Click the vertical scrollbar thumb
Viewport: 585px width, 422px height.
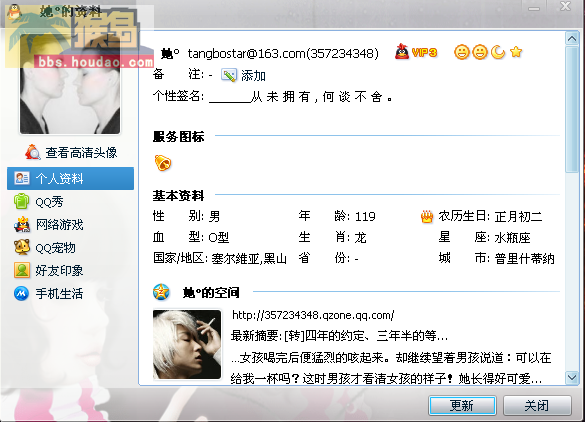pos(572,109)
